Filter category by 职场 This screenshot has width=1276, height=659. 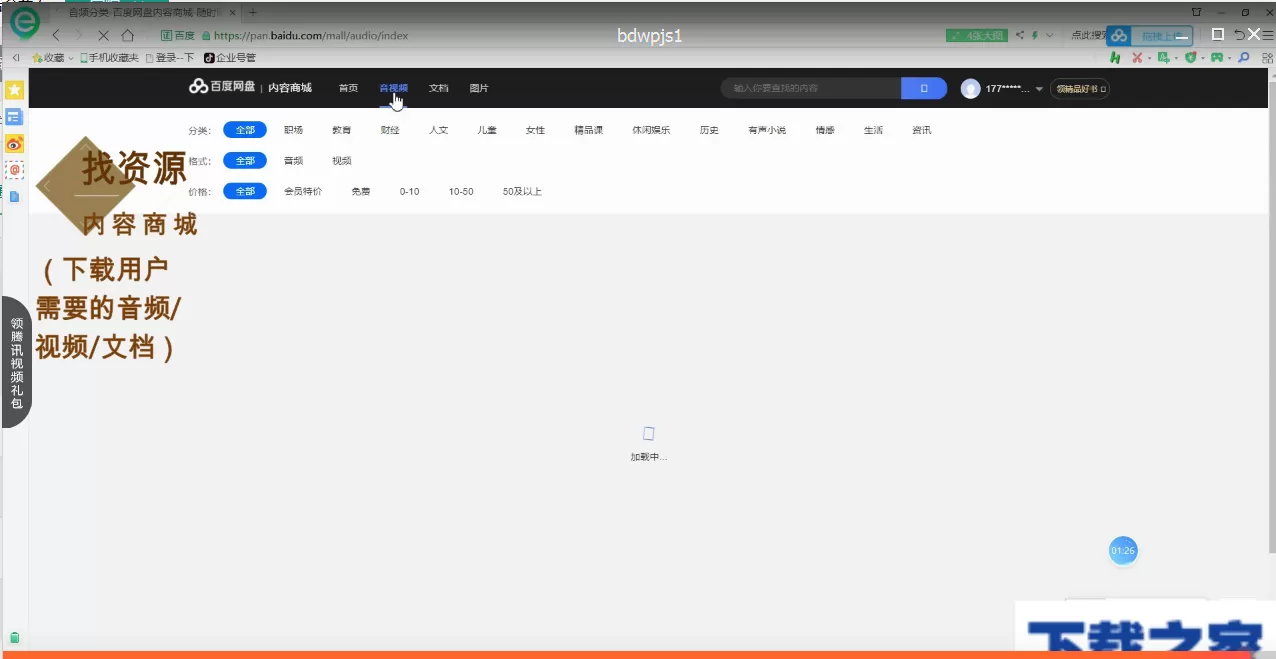[x=293, y=130]
